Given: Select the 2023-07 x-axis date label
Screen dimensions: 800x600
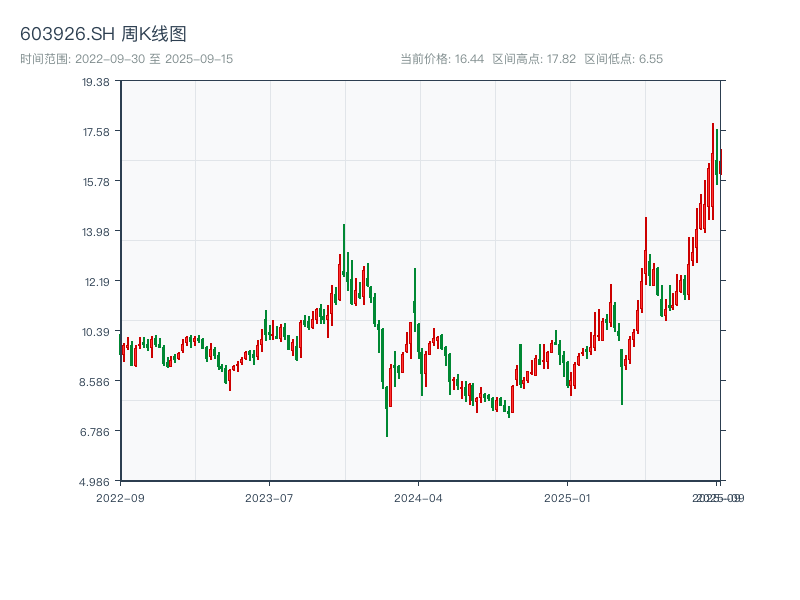Looking at the screenshot, I should (269, 497).
